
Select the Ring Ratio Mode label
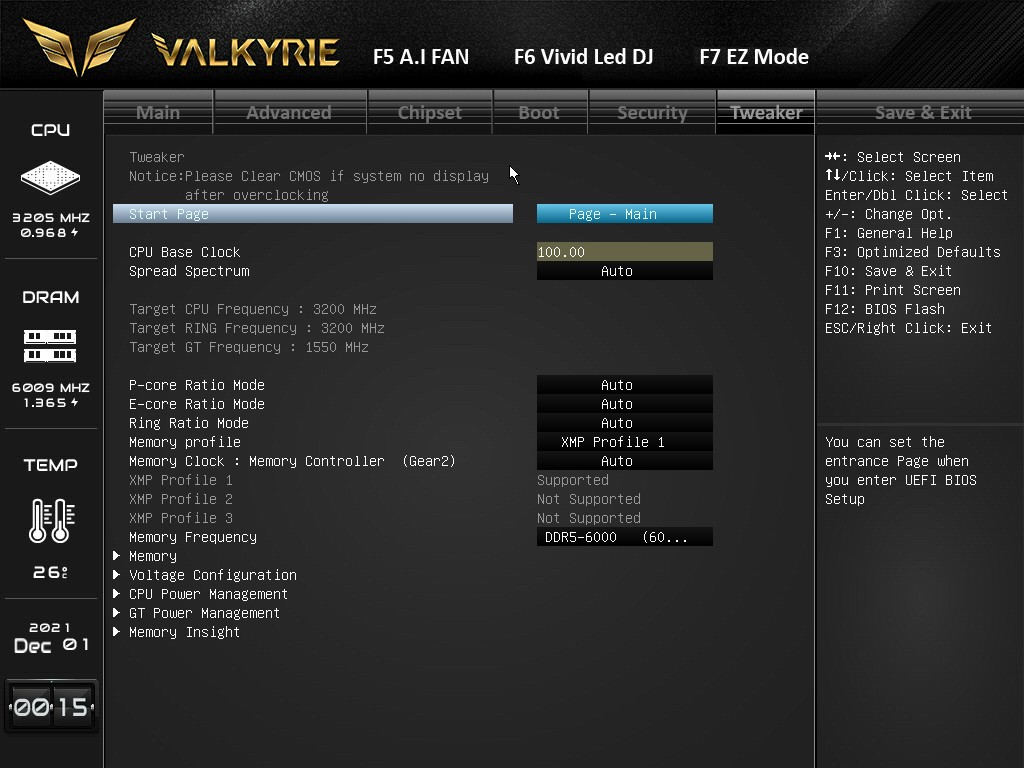point(189,423)
